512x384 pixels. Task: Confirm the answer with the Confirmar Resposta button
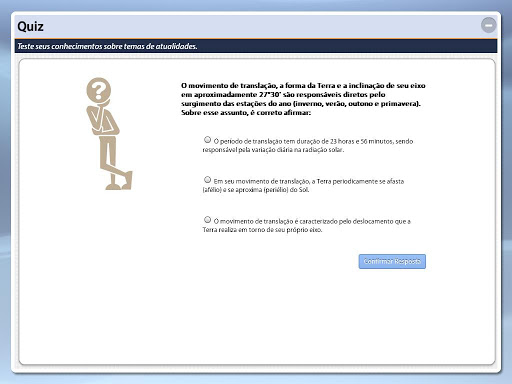click(392, 261)
